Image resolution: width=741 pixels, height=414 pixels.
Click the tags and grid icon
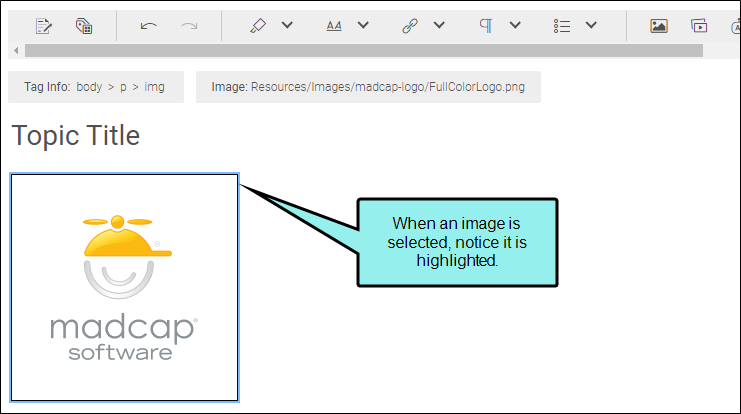point(84,26)
